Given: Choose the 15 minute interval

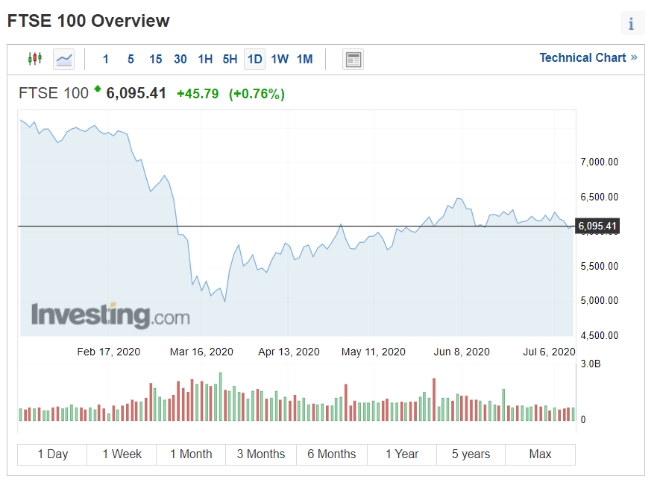Looking at the screenshot, I should pos(155,59).
